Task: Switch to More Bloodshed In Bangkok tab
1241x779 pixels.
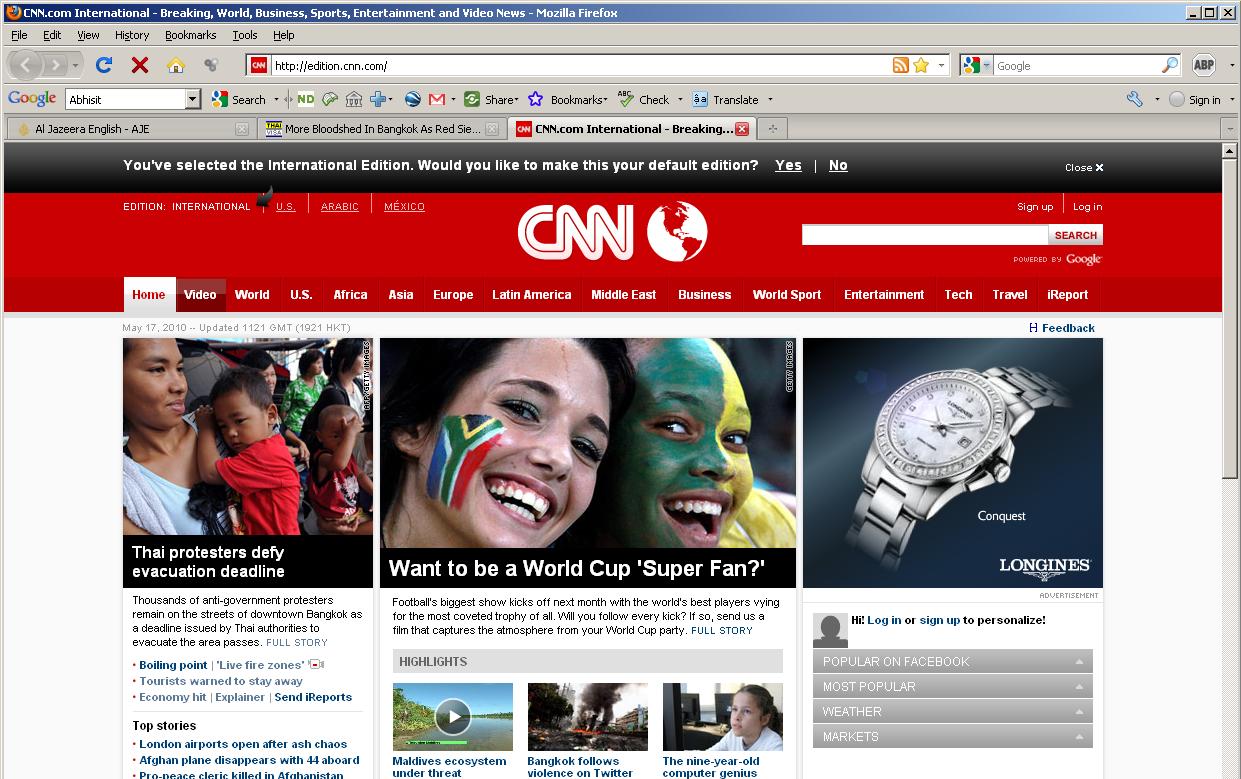Action: pyautogui.click(x=381, y=128)
